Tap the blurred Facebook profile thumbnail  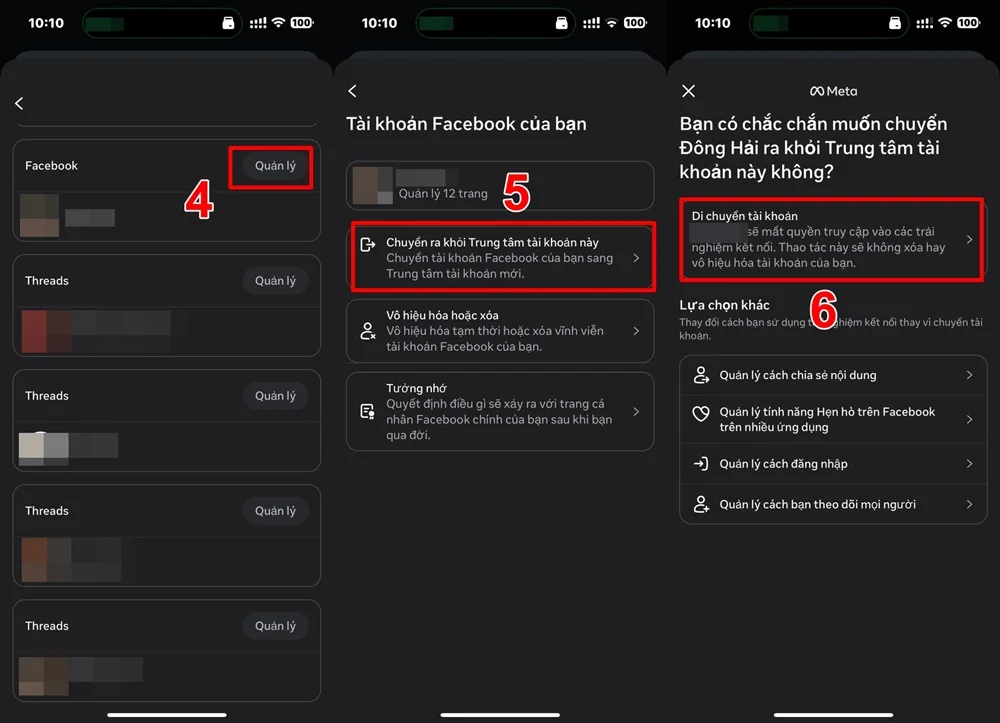click(40, 215)
